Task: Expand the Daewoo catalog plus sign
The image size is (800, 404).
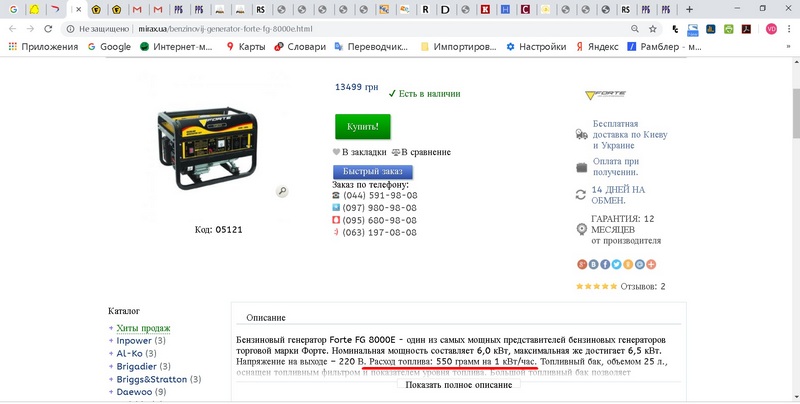Action: [x=111, y=392]
